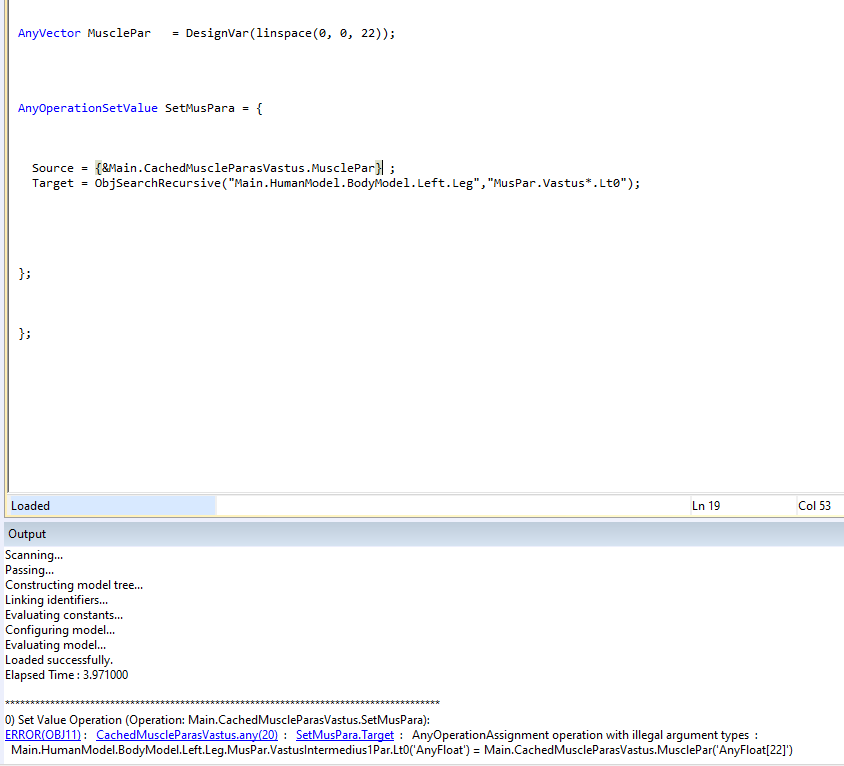Click the SetMusPara.Target error link
844x766 pixels.
point(345,735)
